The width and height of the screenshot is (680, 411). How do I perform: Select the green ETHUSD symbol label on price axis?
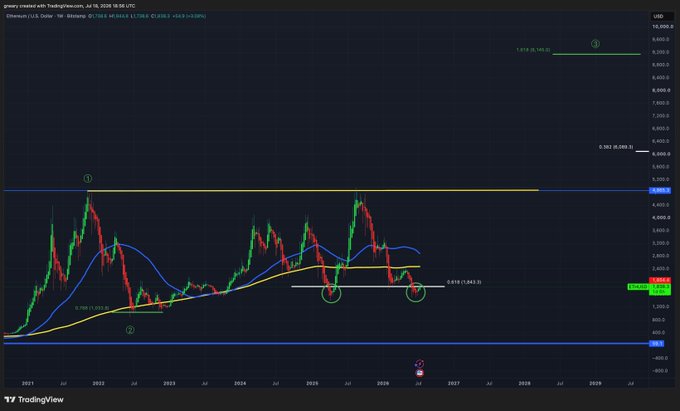638,287
